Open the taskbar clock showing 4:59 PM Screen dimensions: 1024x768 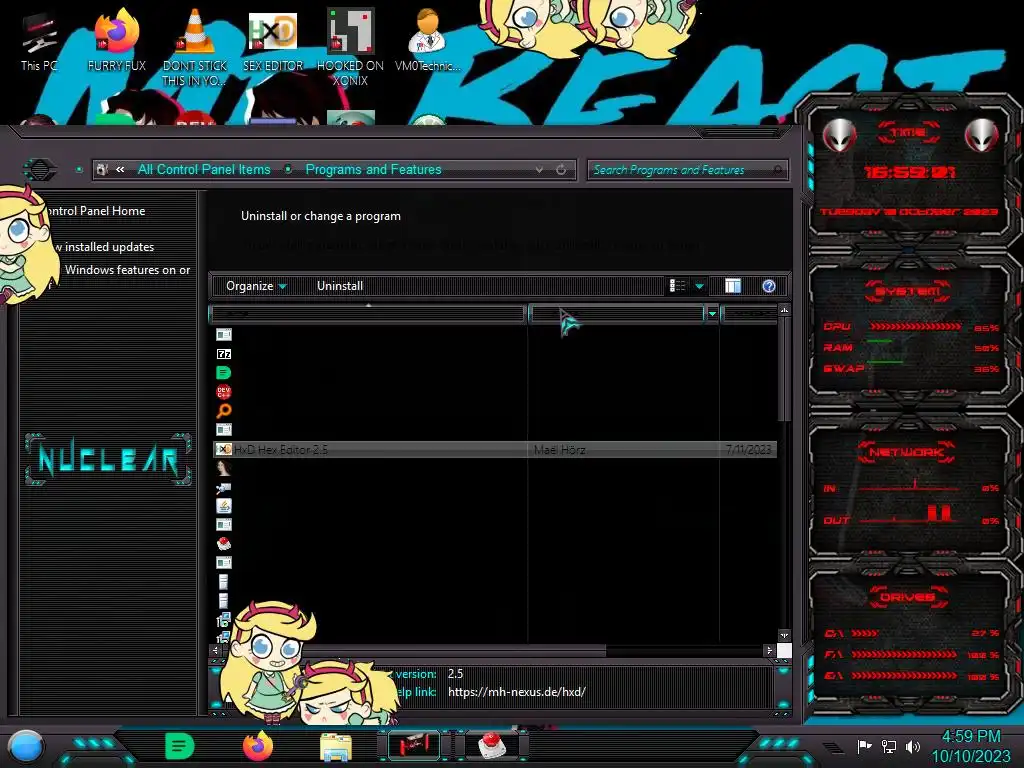[970, 746]
